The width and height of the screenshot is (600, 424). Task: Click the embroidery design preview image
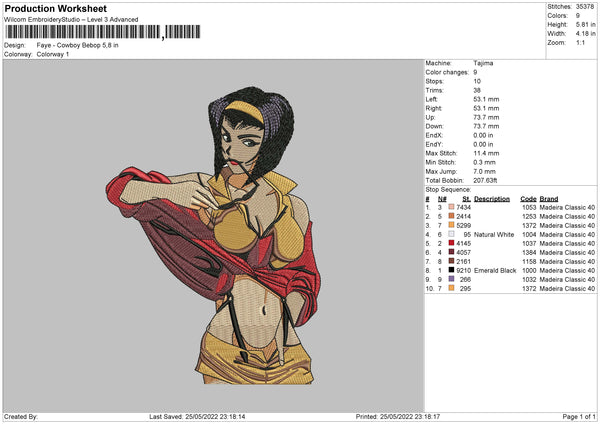tap(213, 235)
